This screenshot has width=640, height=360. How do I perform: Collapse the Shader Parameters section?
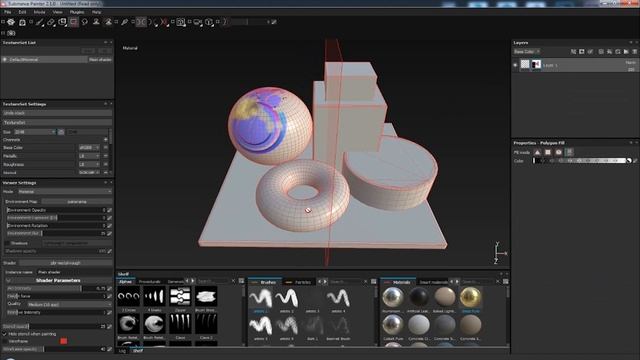pos(8,280)
